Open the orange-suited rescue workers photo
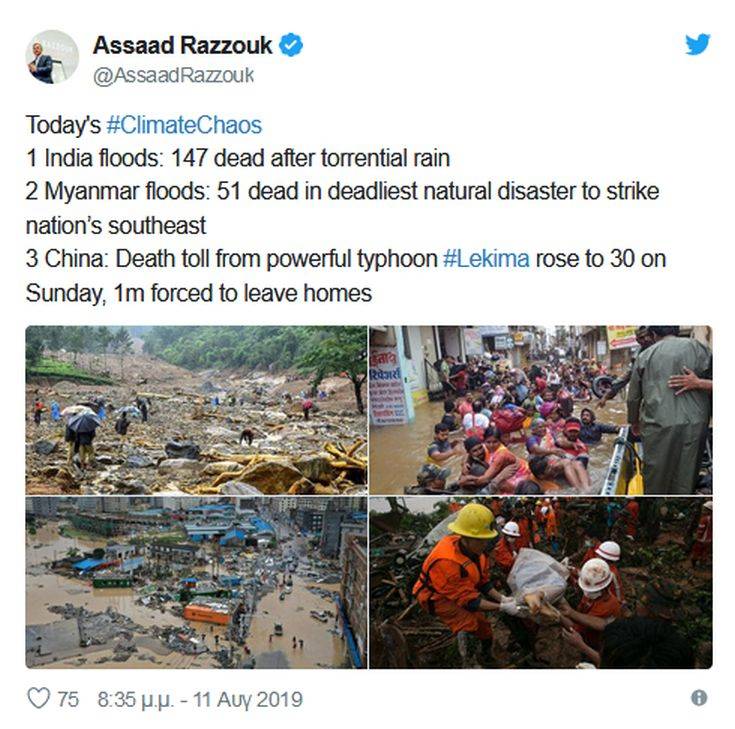The image size is (735, 729). 541,583
